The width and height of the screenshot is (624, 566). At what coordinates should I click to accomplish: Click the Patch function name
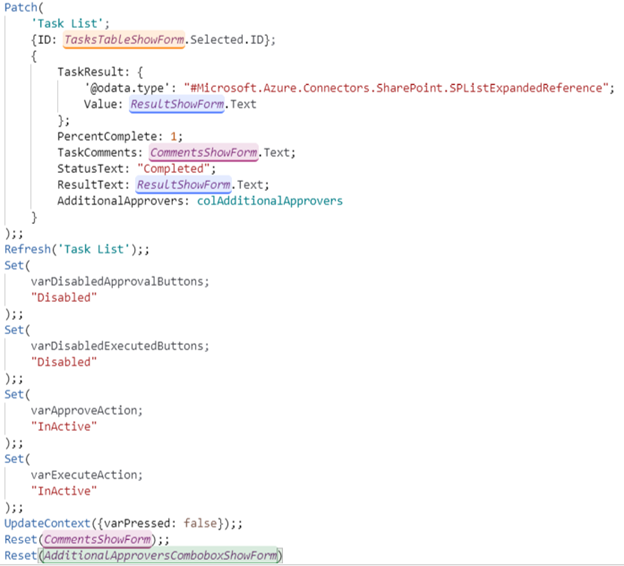pos(21,7)
